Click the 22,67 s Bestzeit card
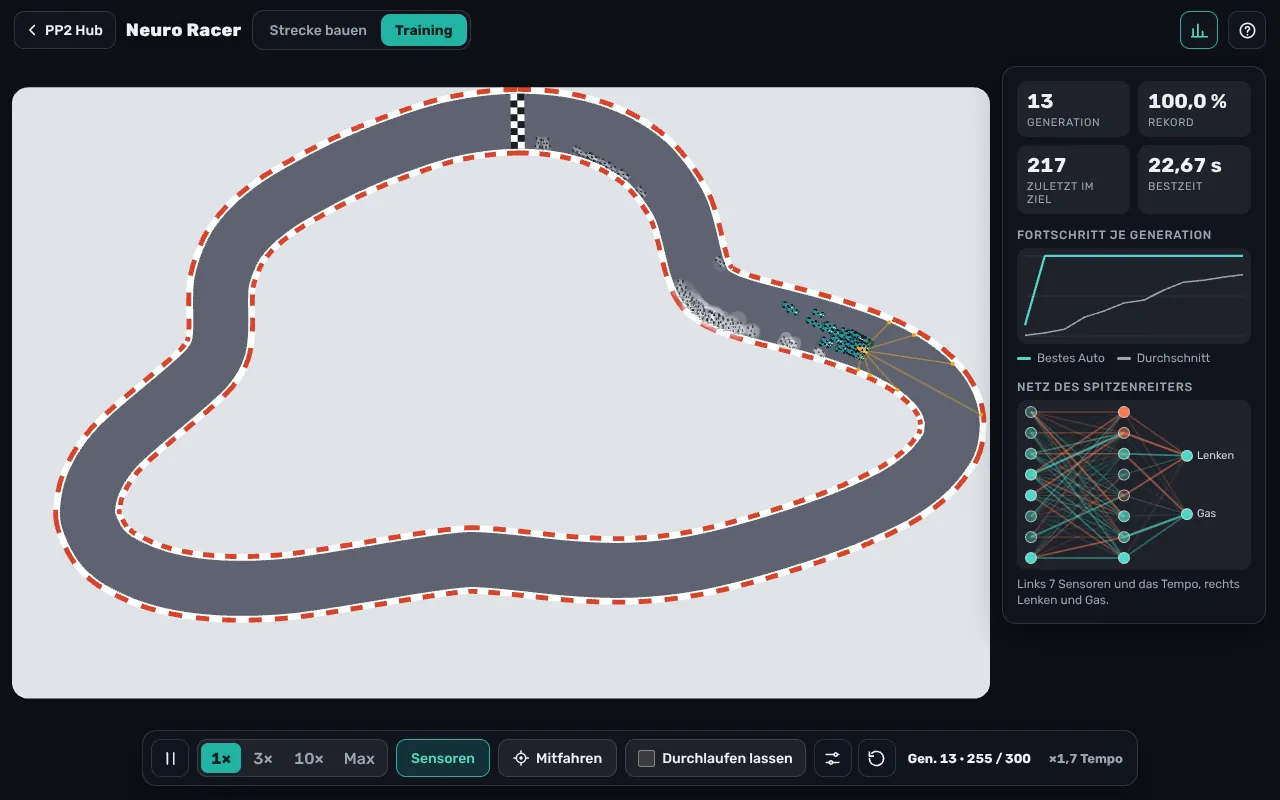This screenshot has width=1280, height=800. [1194, 179]
